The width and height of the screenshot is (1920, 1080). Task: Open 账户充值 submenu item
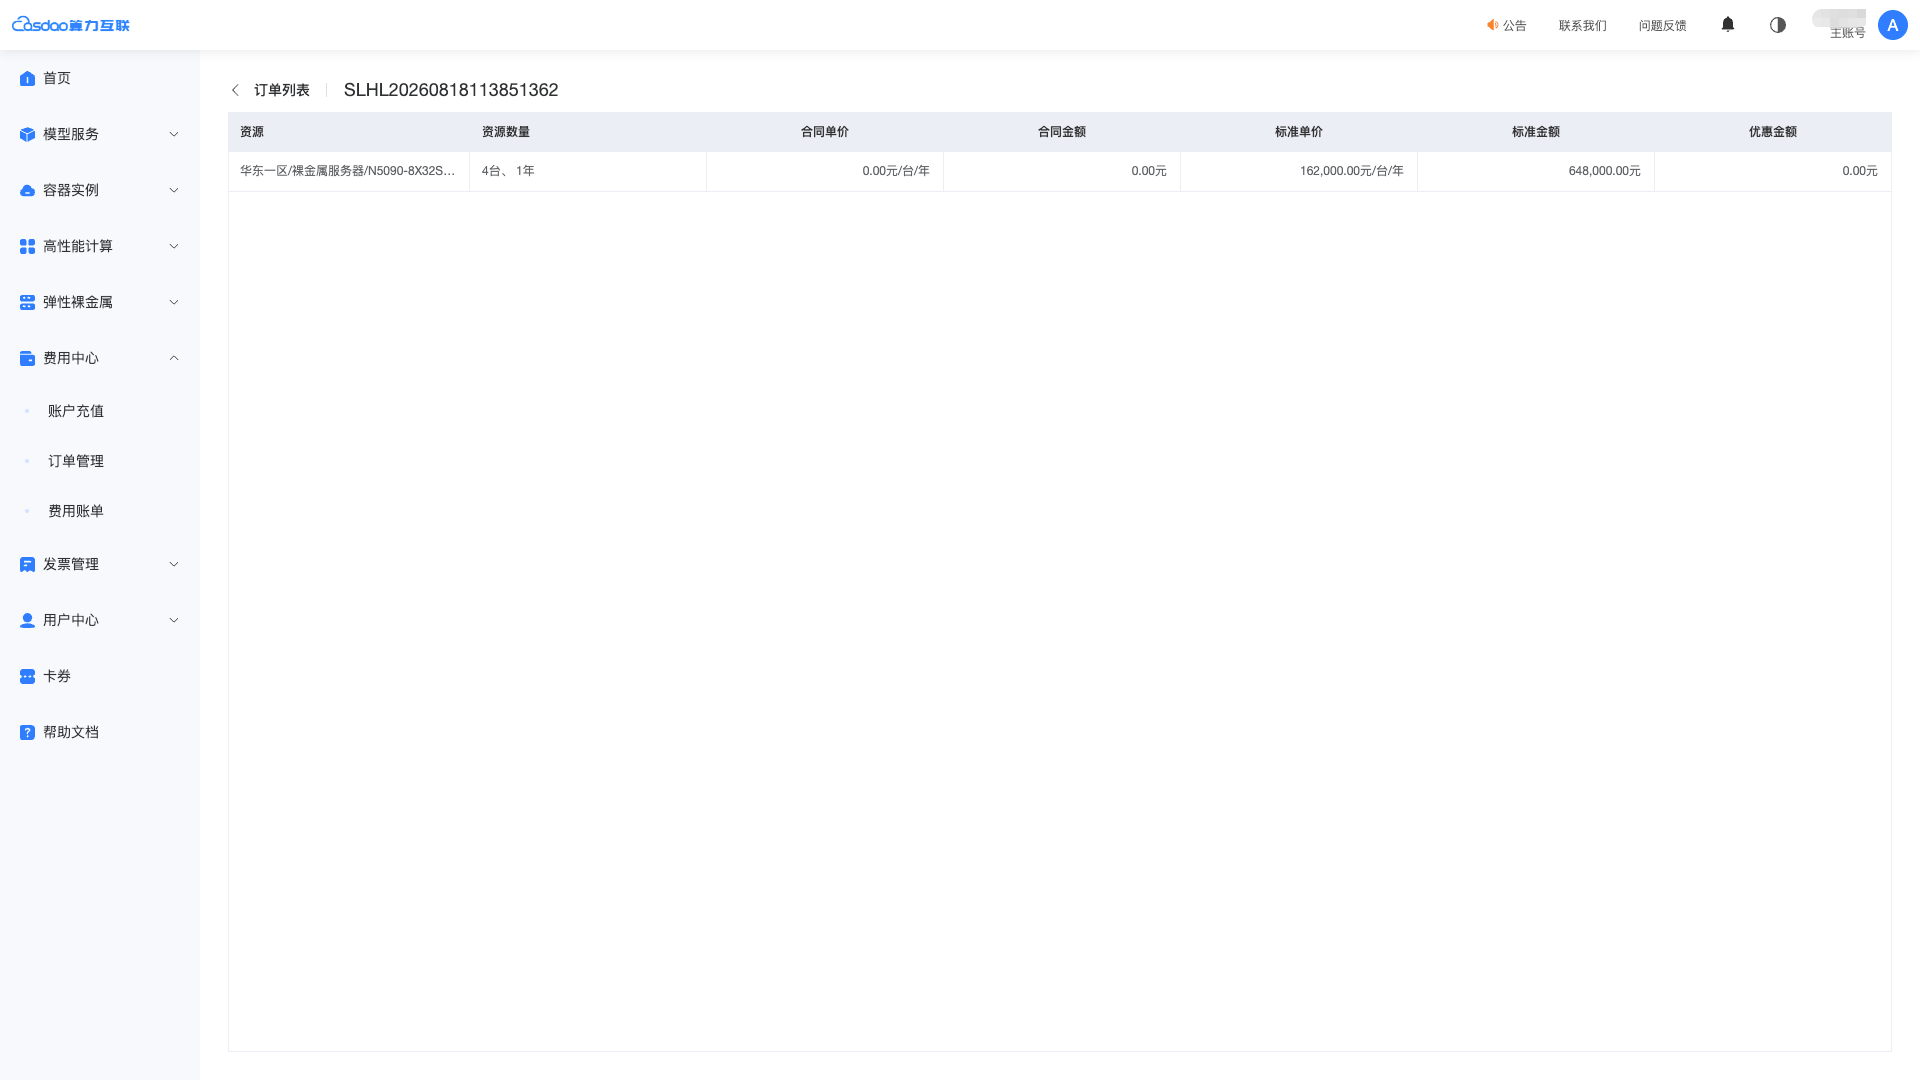[76, 411]
